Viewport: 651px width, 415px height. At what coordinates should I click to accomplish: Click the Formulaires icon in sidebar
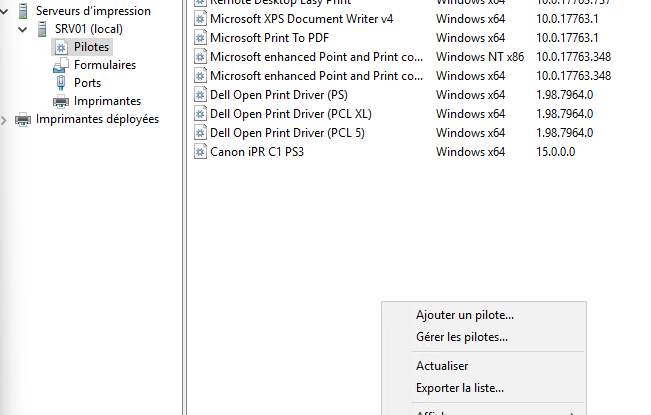[60, 65]
